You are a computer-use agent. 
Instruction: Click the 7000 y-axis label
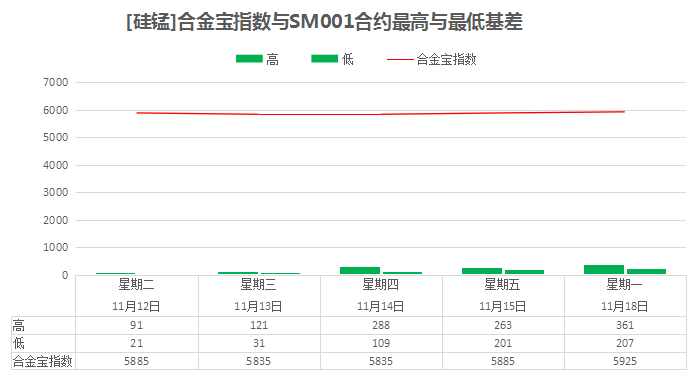point(56,82)
